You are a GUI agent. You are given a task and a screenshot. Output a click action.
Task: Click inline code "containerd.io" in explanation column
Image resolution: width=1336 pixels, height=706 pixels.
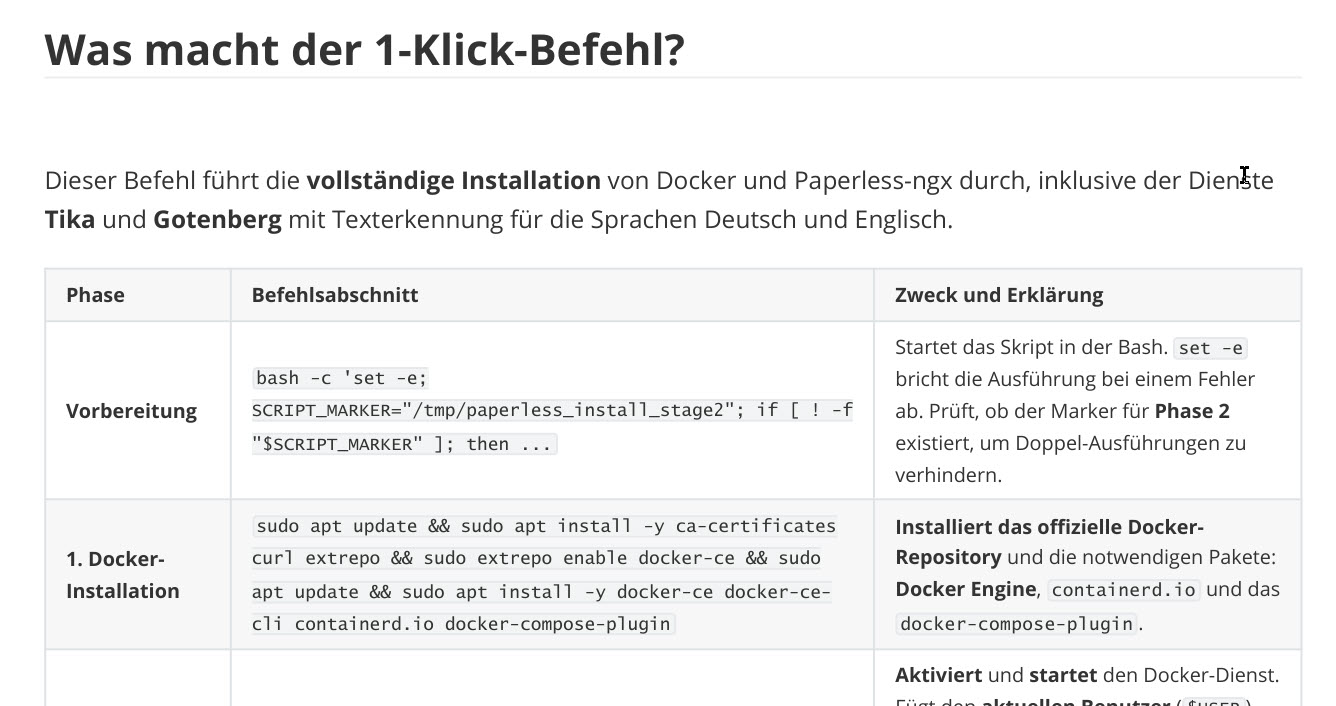pos(1123,590)
